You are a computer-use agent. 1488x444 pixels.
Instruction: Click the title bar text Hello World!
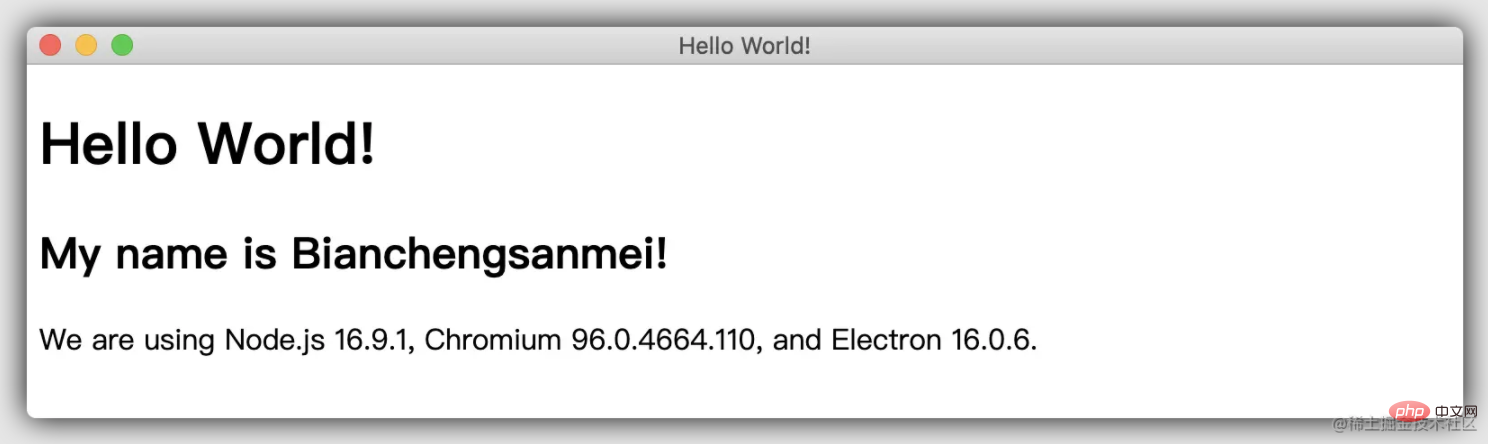coord(744,46)
